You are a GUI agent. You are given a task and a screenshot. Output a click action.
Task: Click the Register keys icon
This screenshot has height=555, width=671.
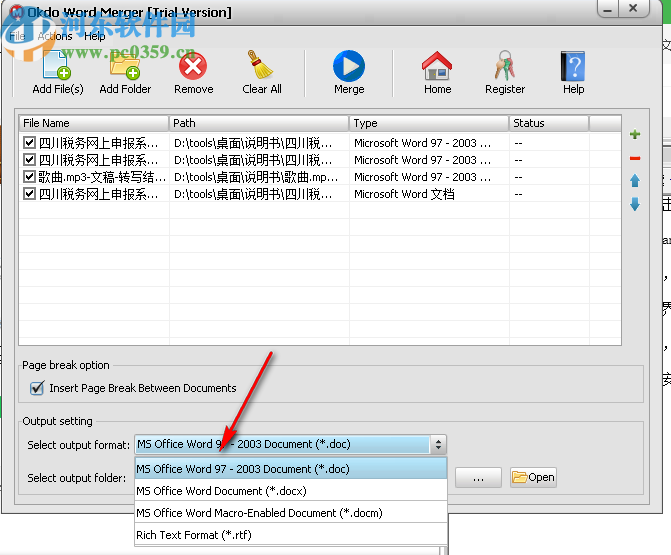[505, 65]
